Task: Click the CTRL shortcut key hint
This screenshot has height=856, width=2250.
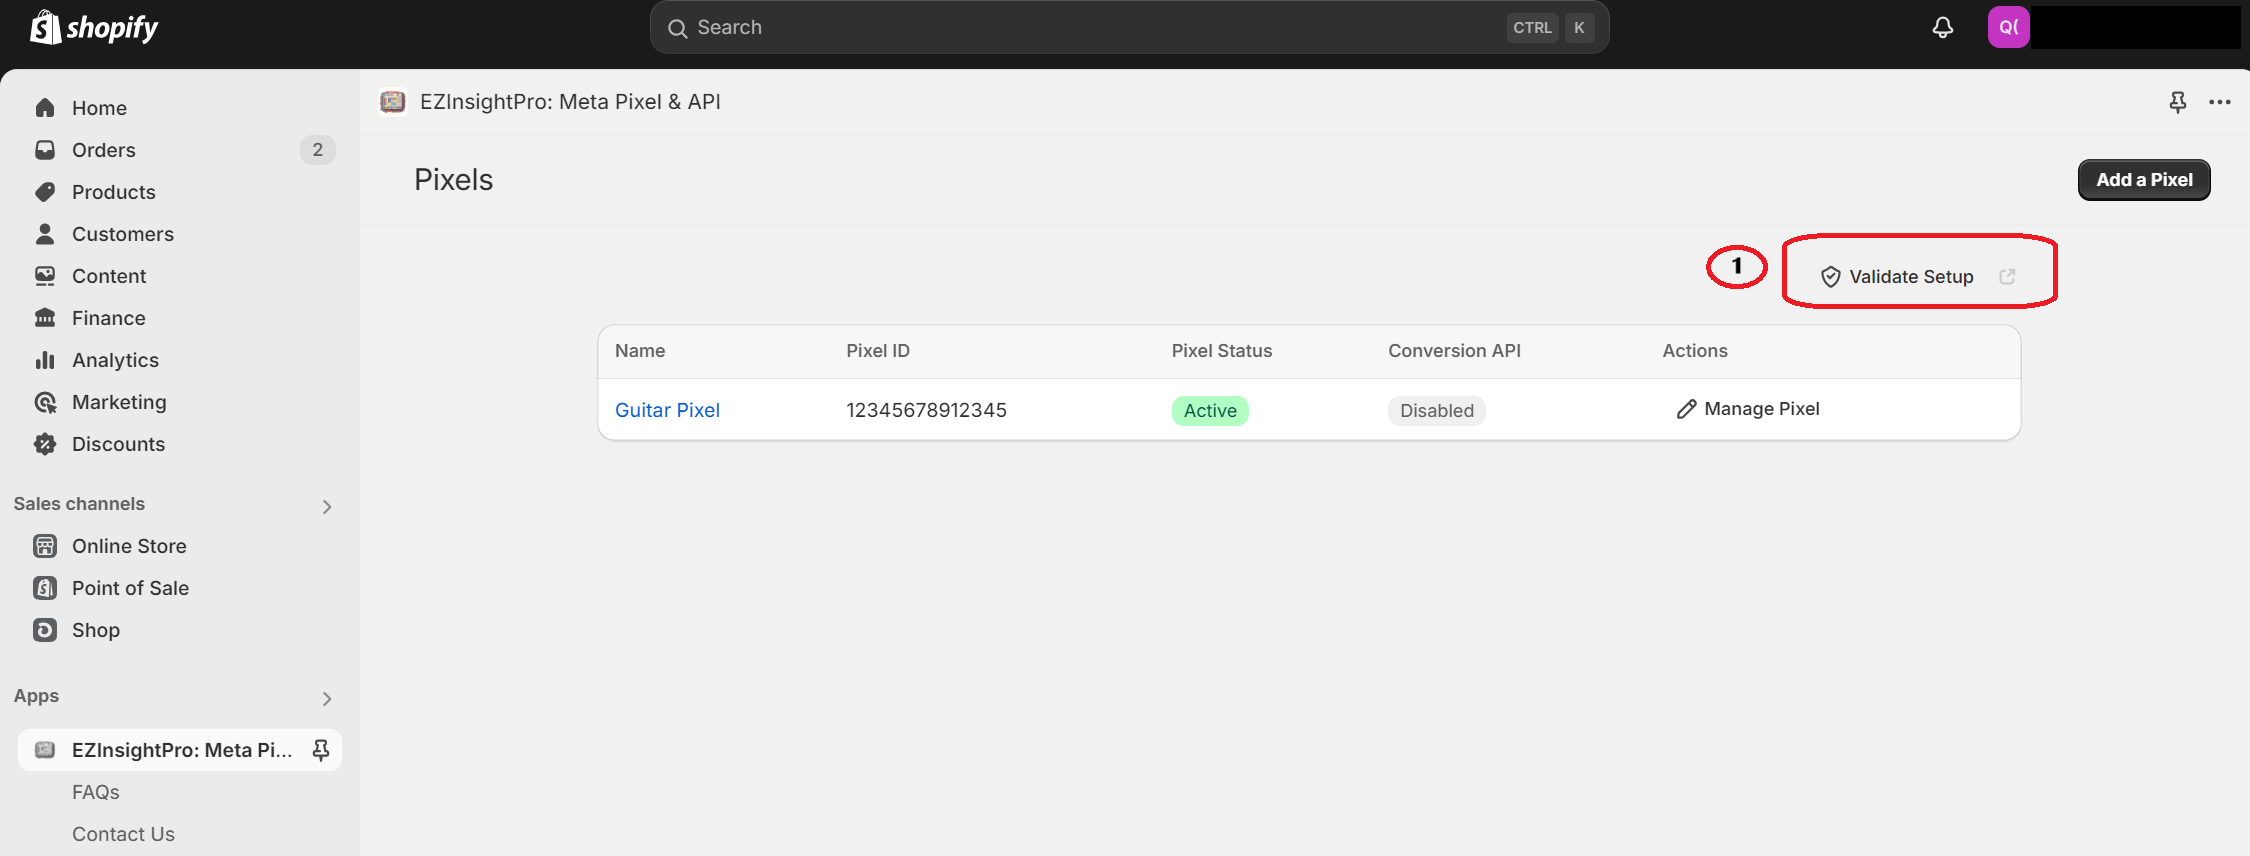Action: 1532,28
